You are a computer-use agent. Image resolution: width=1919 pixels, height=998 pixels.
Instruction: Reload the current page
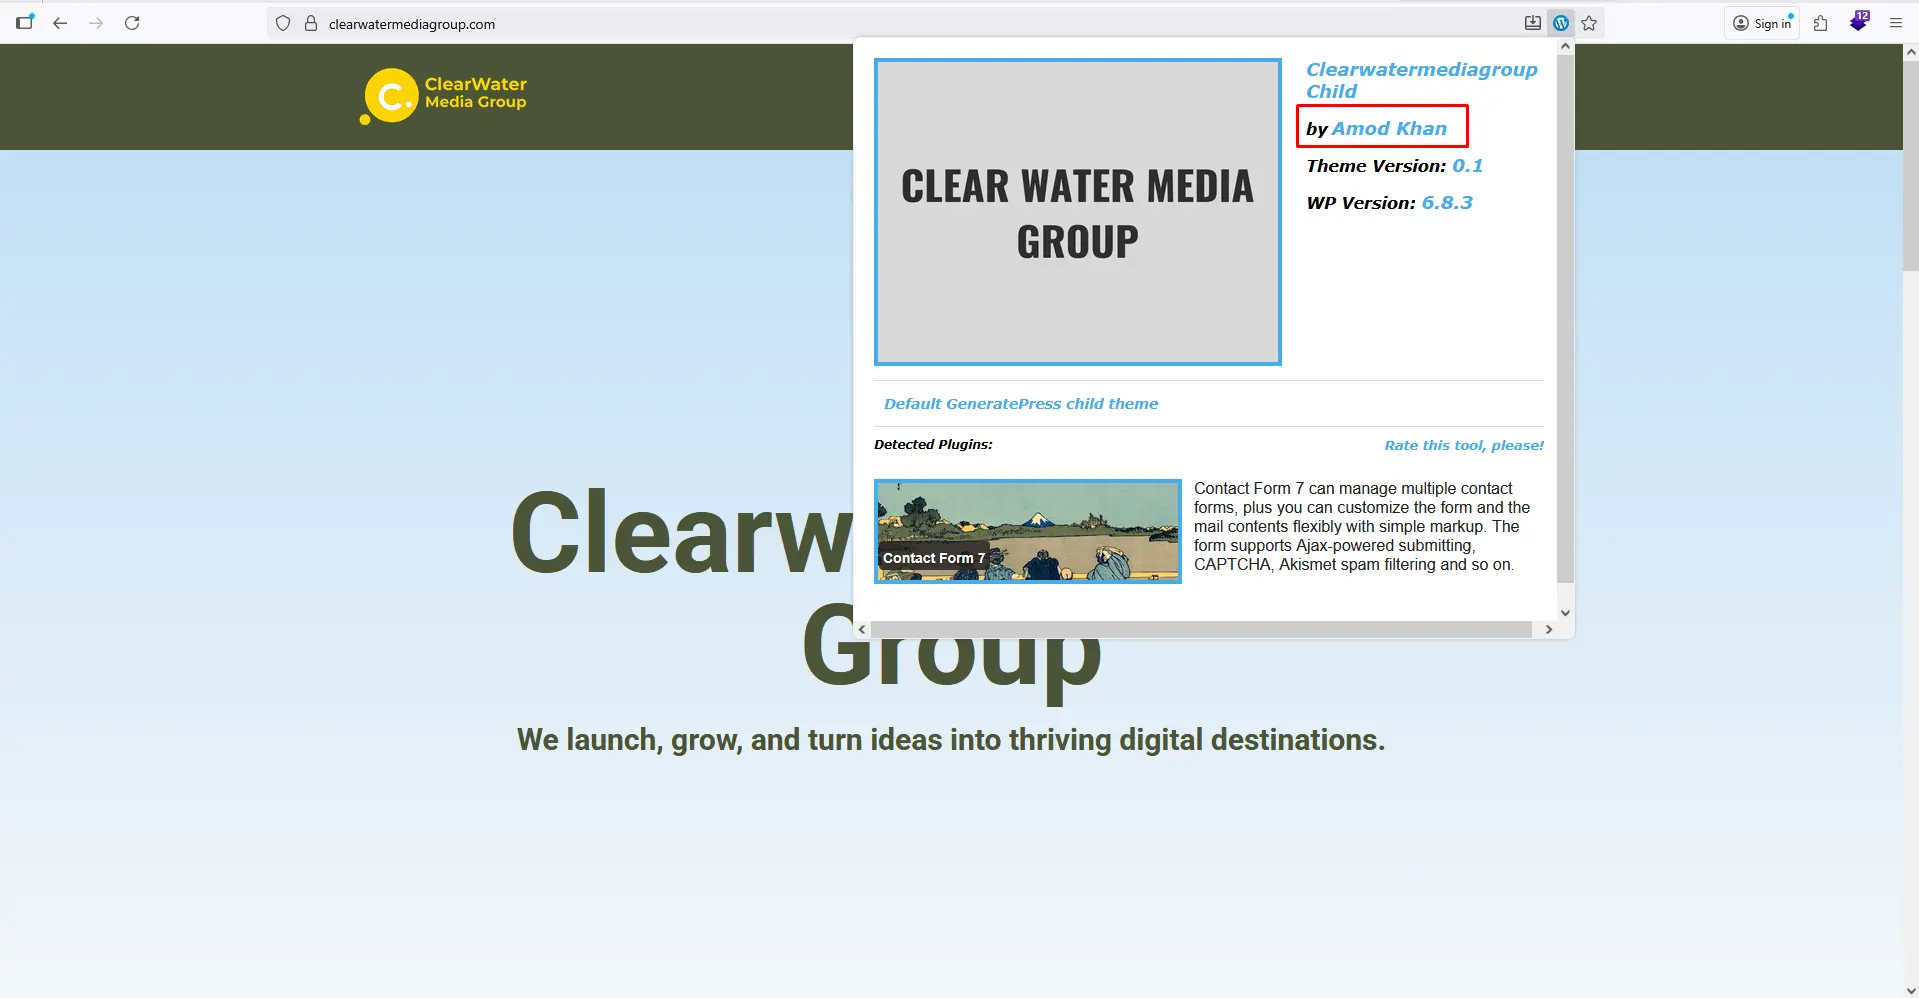pyautogui.click(x=132, y=23)
